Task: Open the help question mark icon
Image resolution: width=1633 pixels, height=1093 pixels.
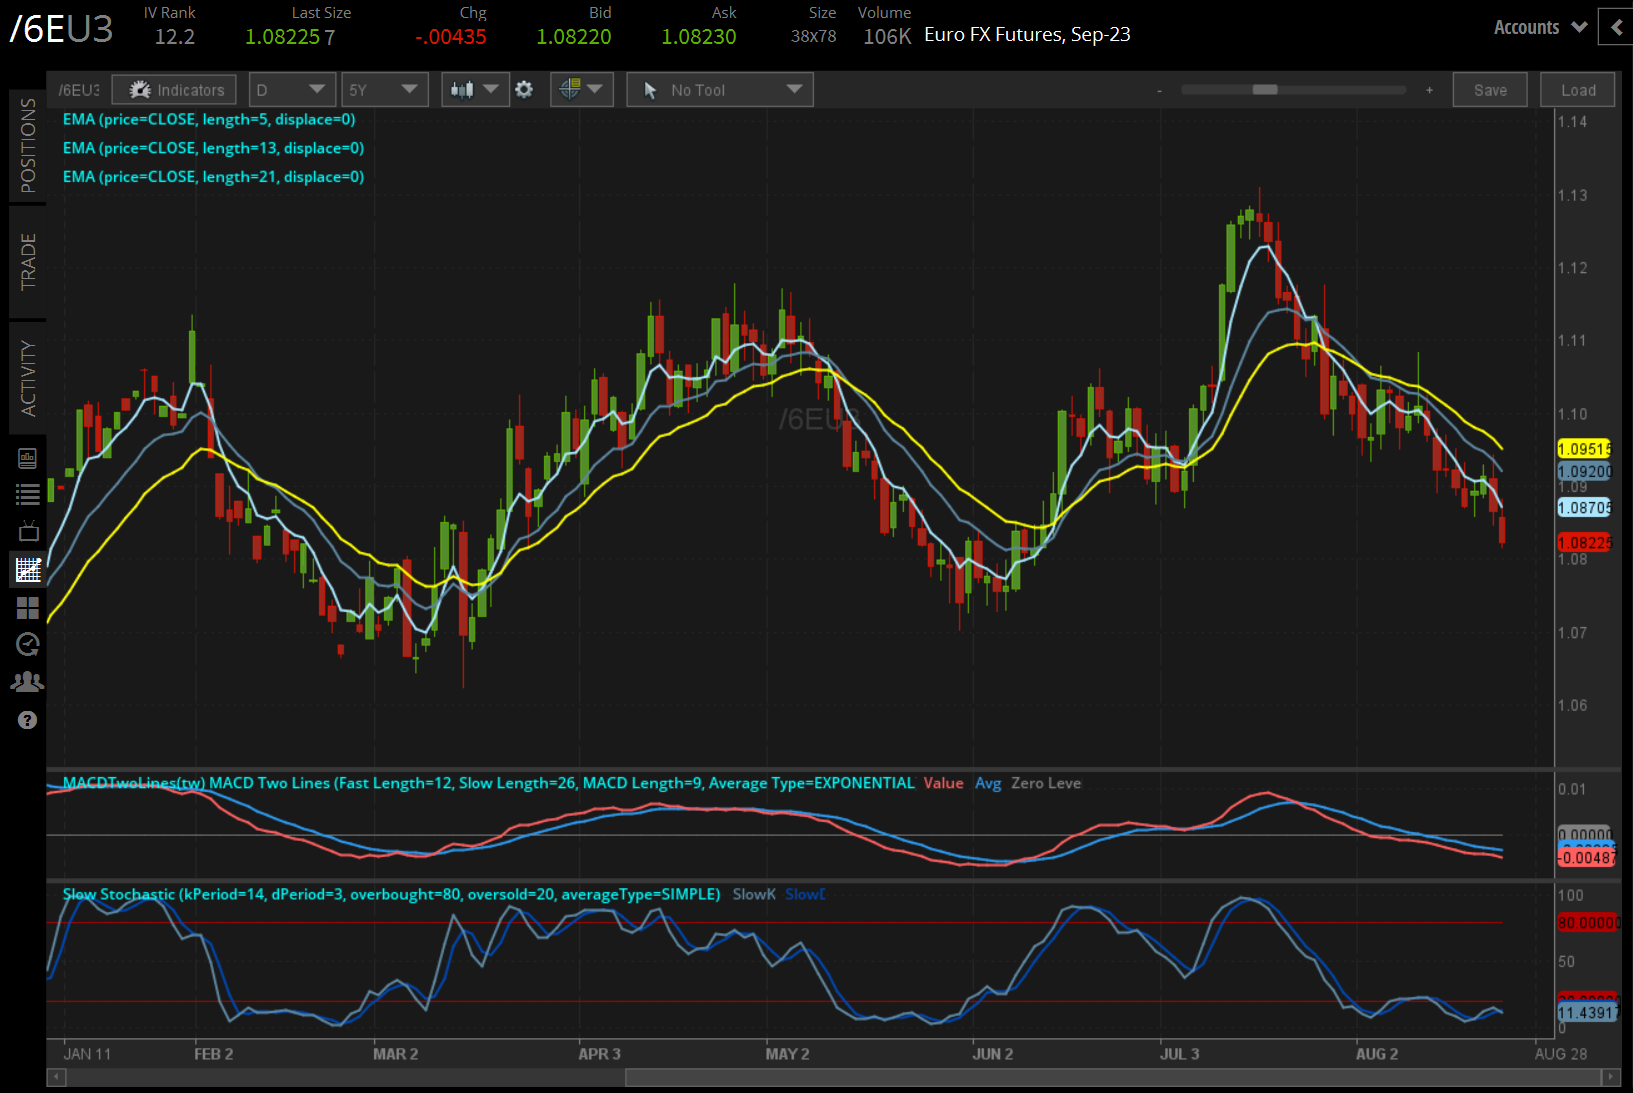Action: [28, 720]
